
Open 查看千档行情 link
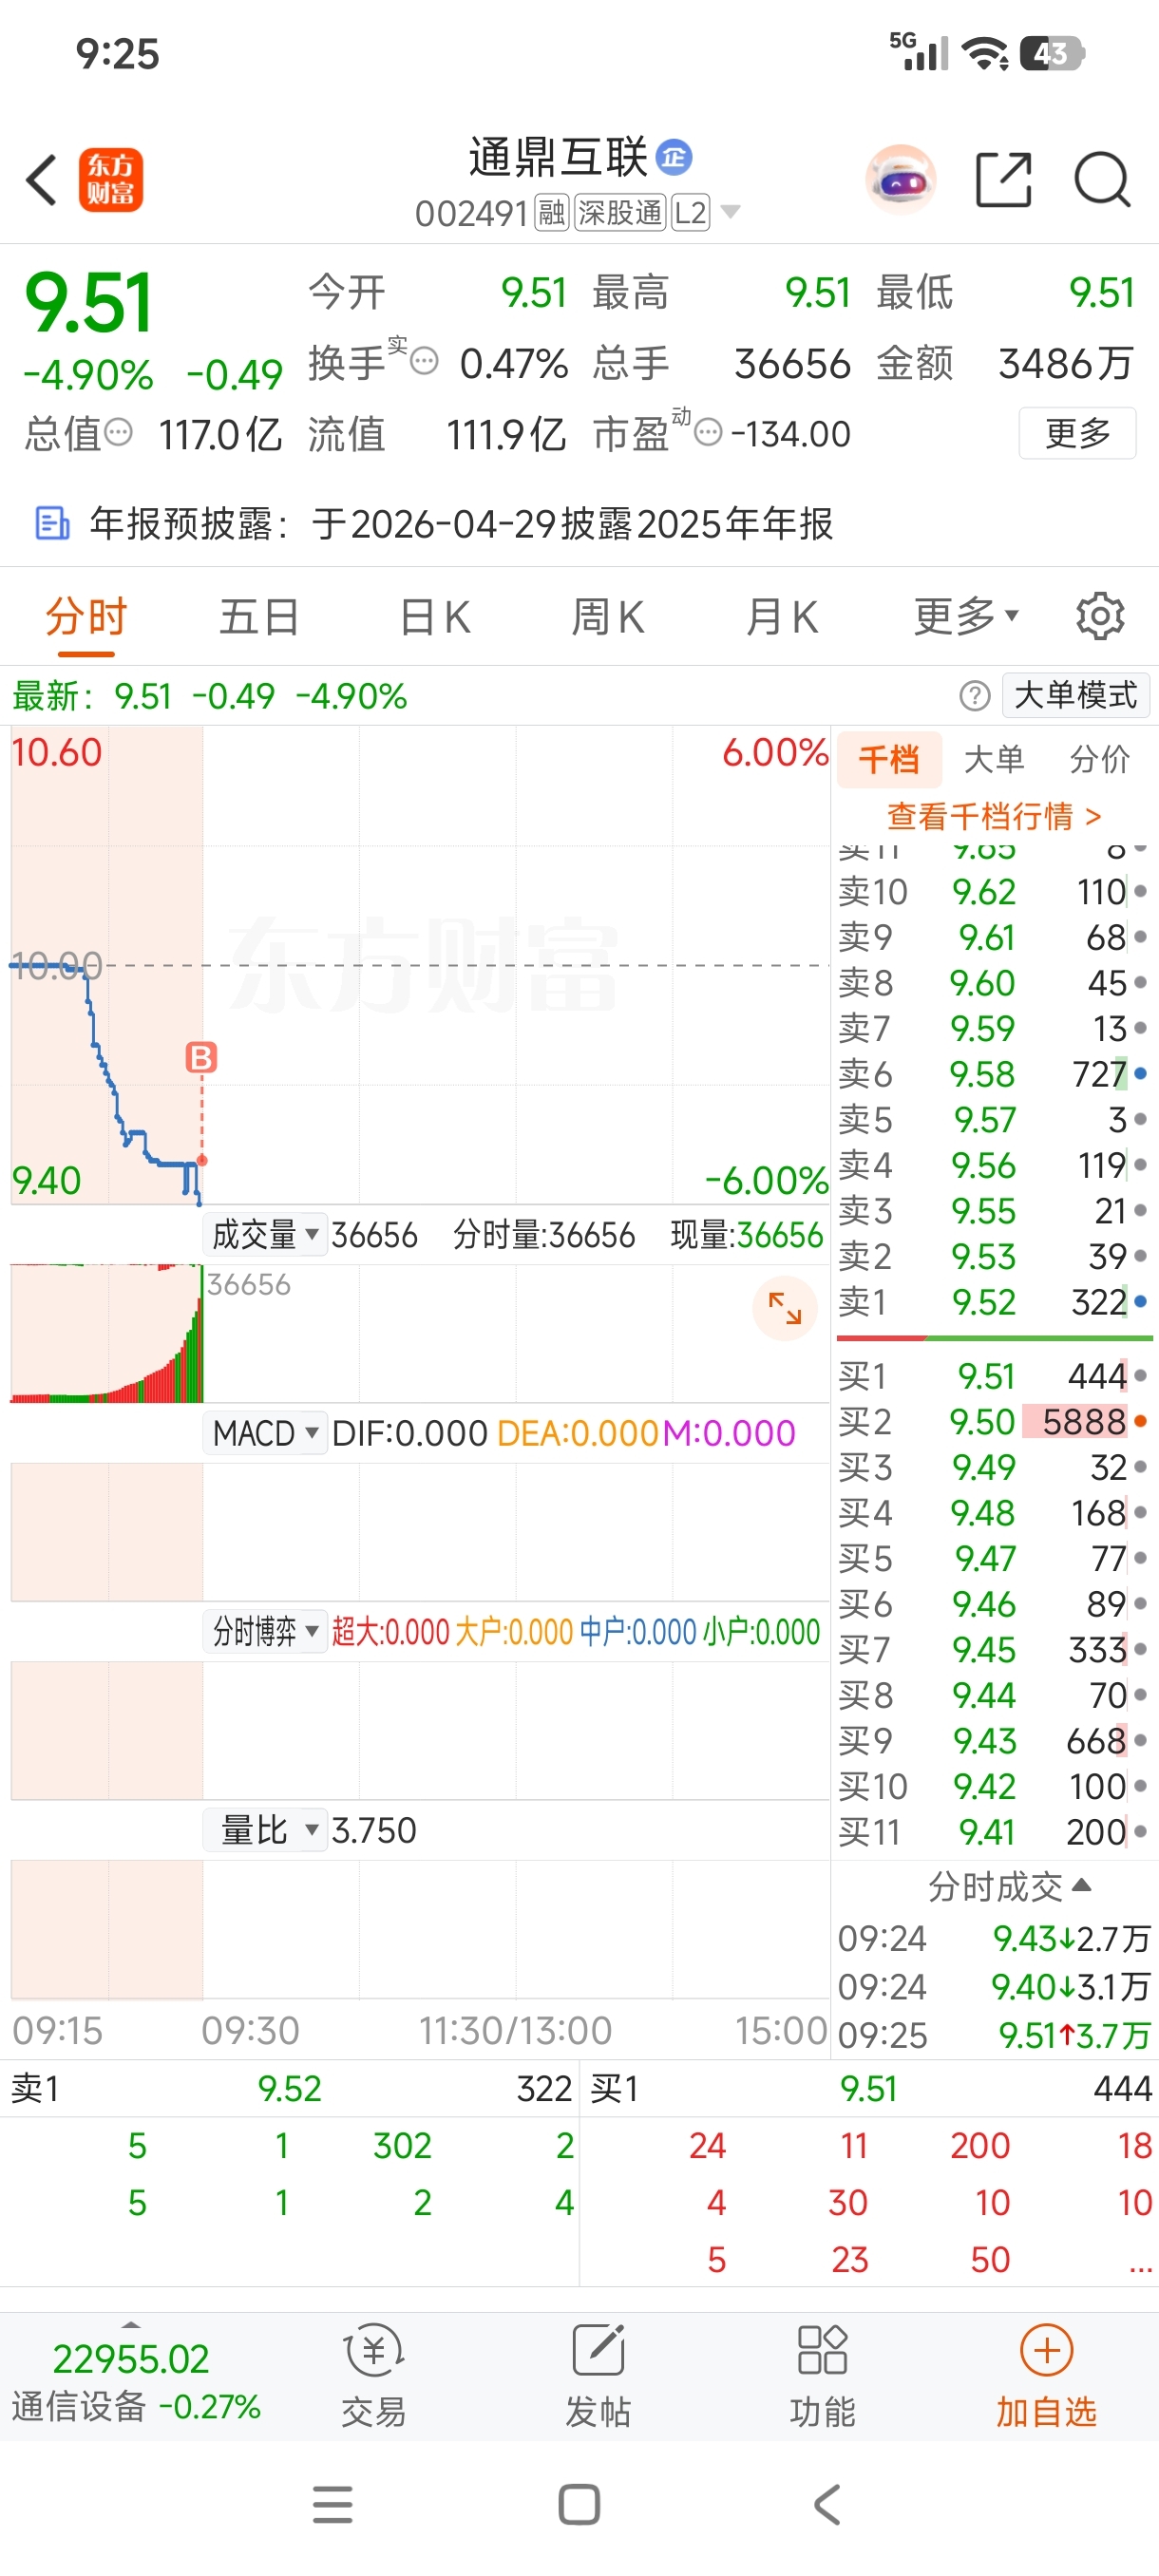point(994,817)
